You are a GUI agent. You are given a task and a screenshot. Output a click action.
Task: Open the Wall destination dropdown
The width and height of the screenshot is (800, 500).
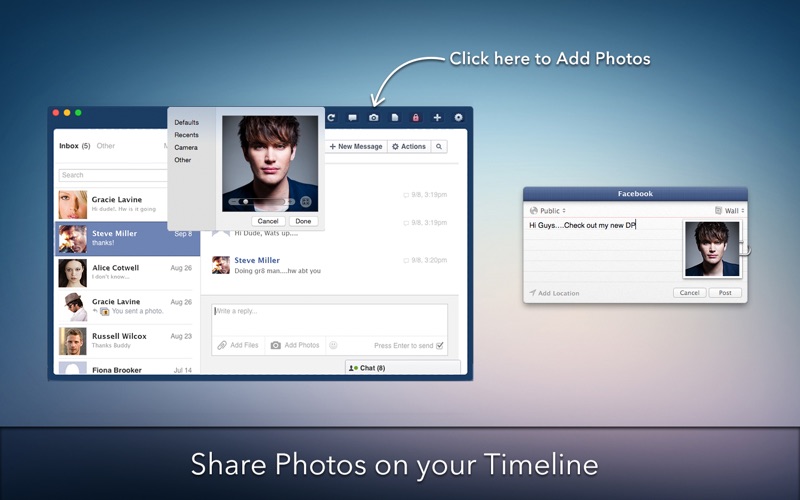coord(730,211)
